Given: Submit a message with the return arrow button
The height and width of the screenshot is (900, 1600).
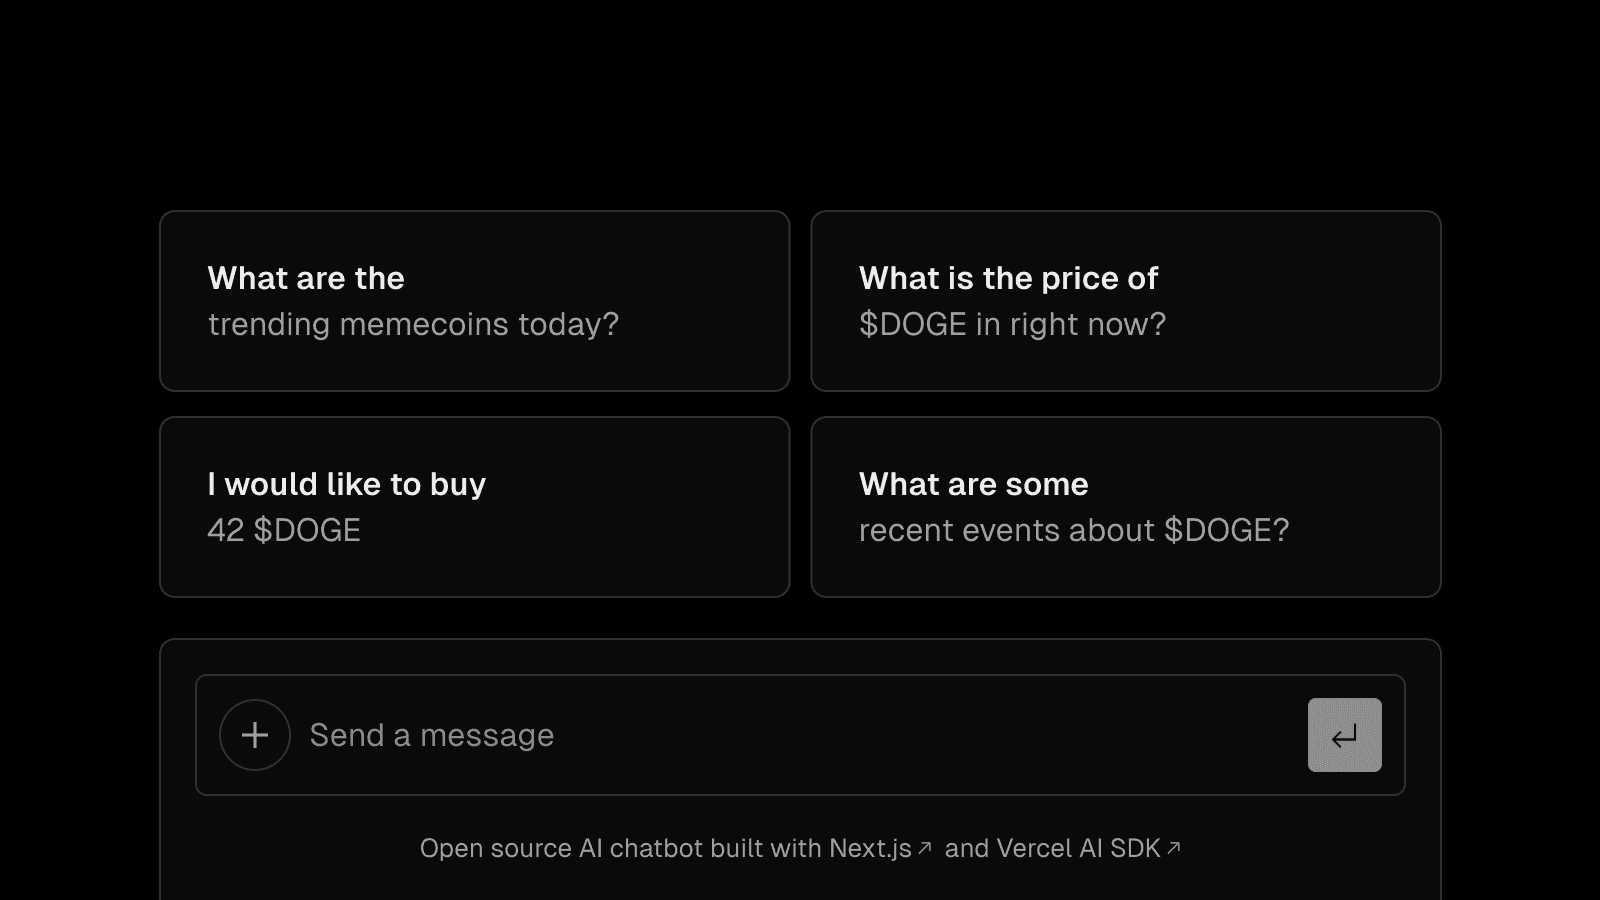Looking at the screenshot, I should tap(1344, 735).
